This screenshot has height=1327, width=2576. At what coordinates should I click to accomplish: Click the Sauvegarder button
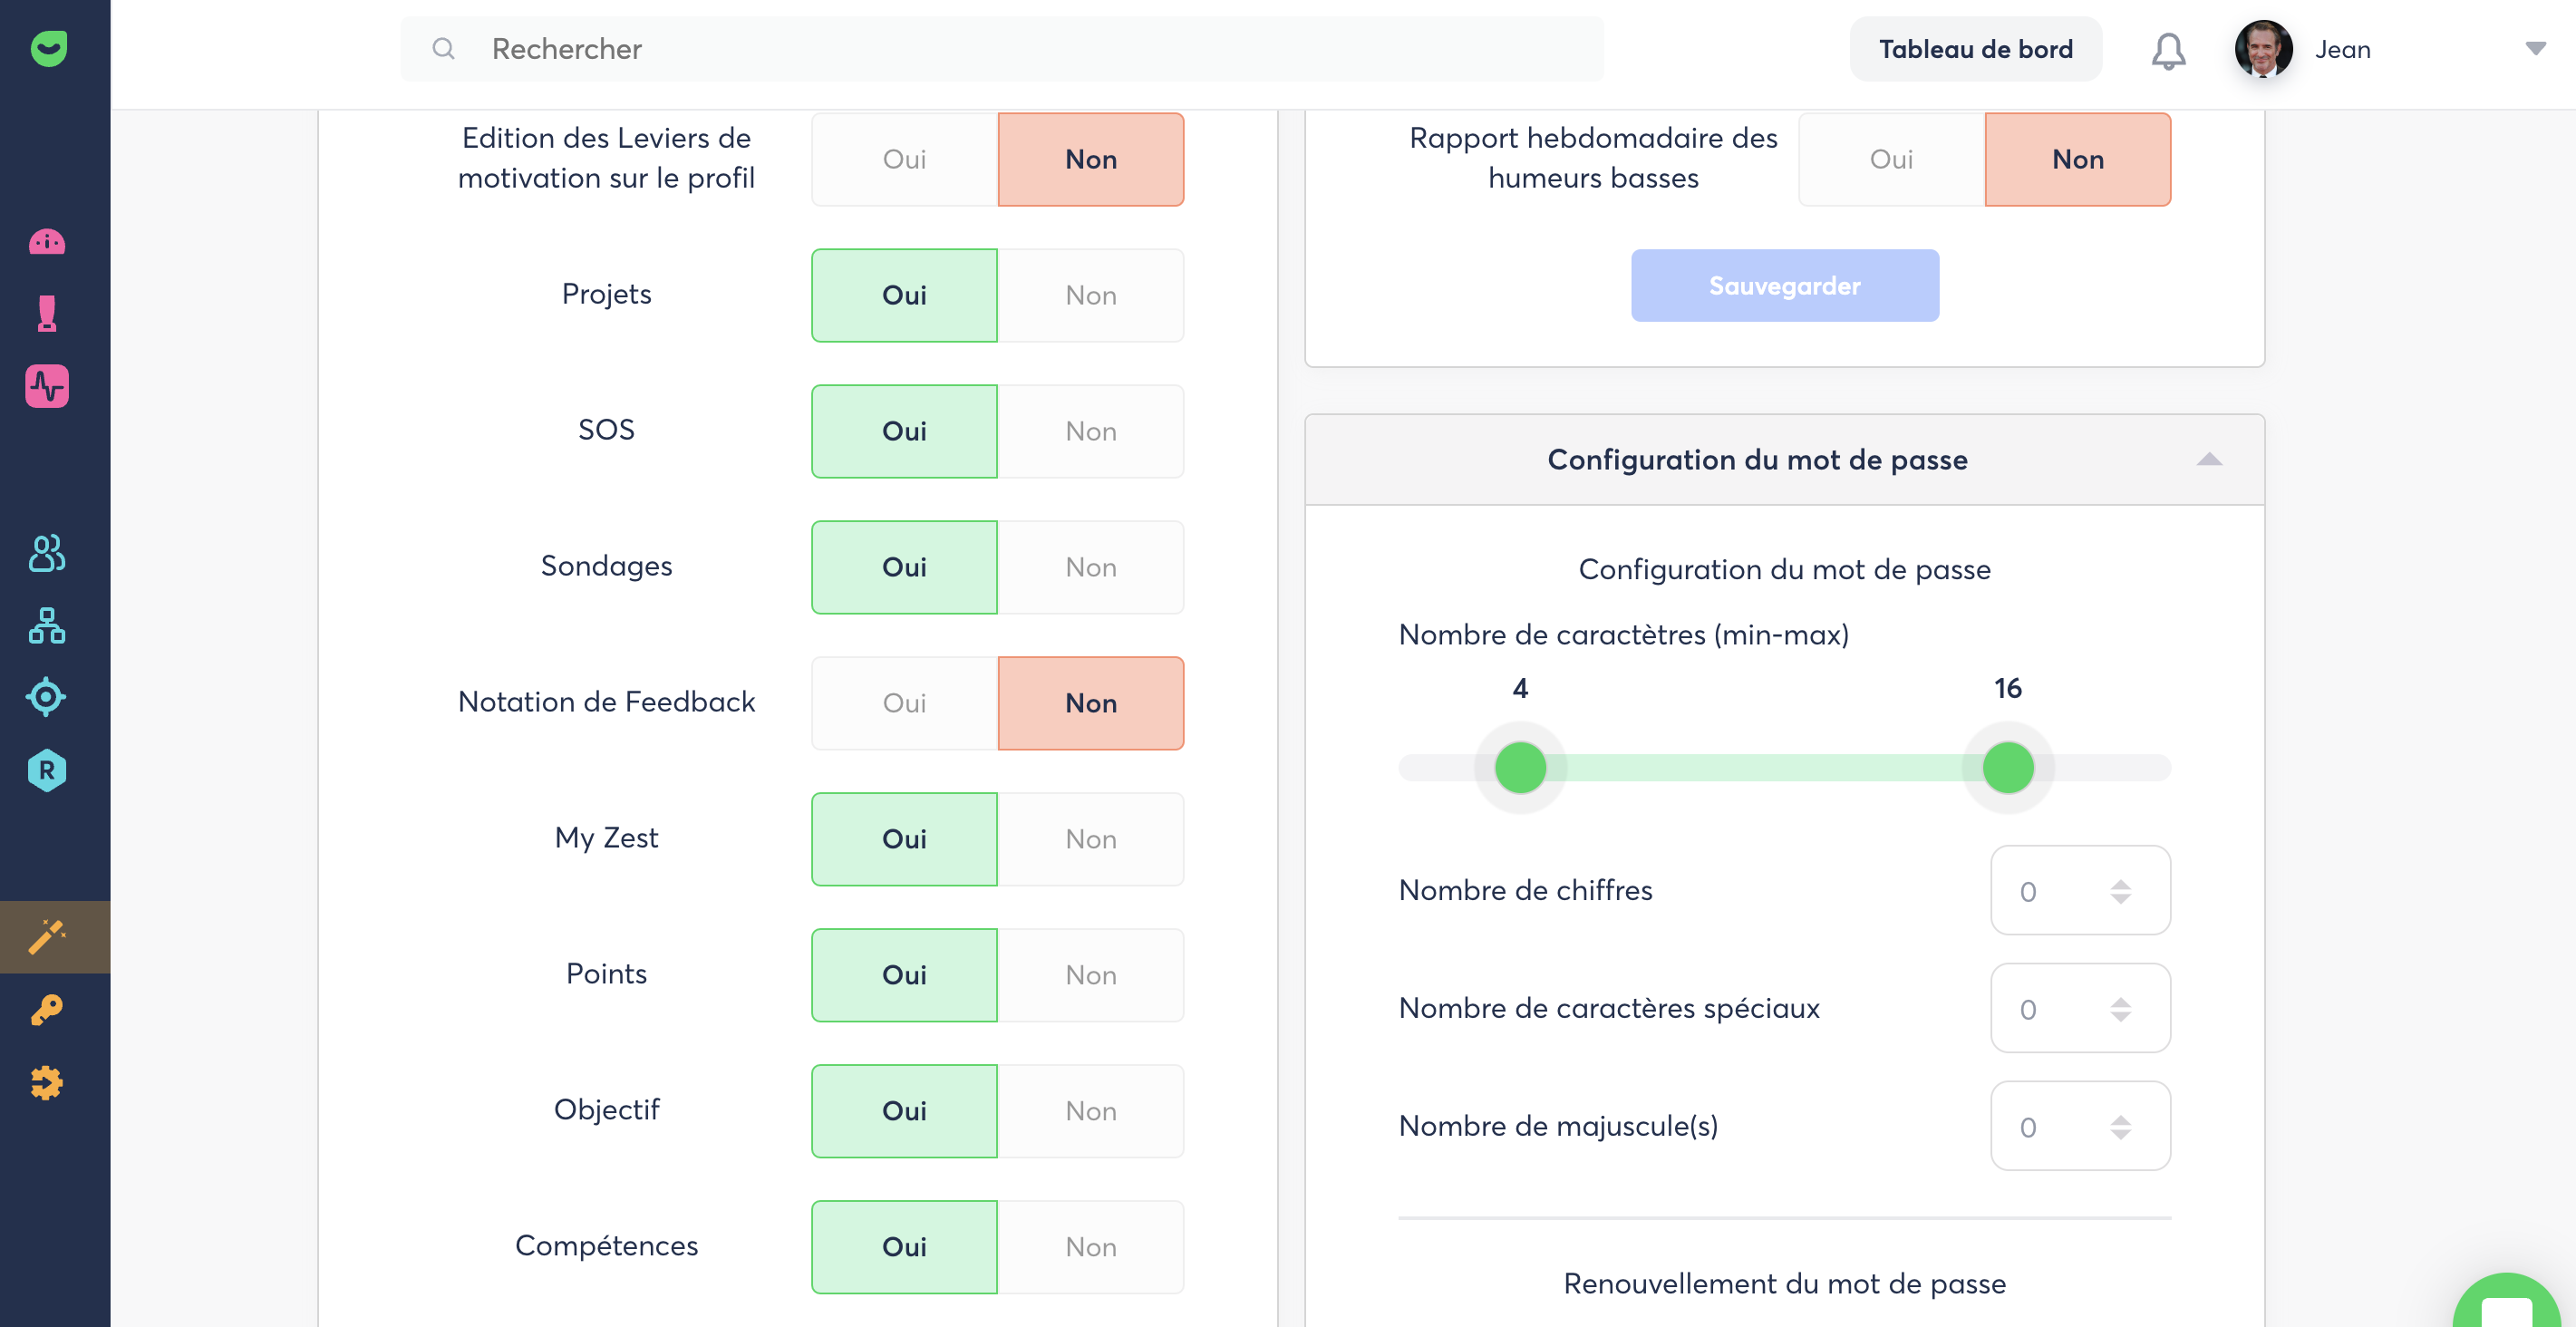(1784, 286)
